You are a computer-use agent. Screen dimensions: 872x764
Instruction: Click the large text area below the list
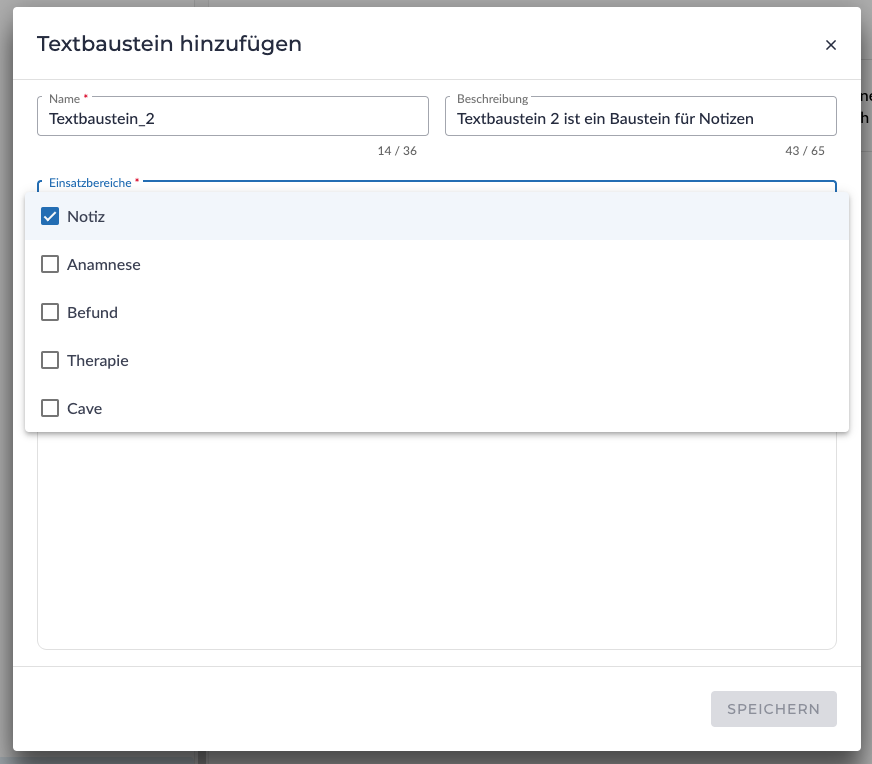(x=436, y=540)
